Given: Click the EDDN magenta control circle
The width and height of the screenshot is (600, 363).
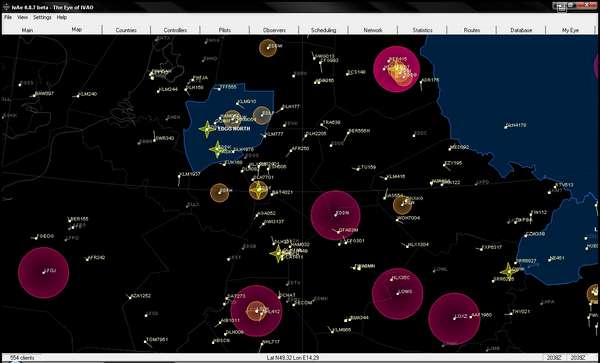Looking at the screenshot, I should click(335, 215).
